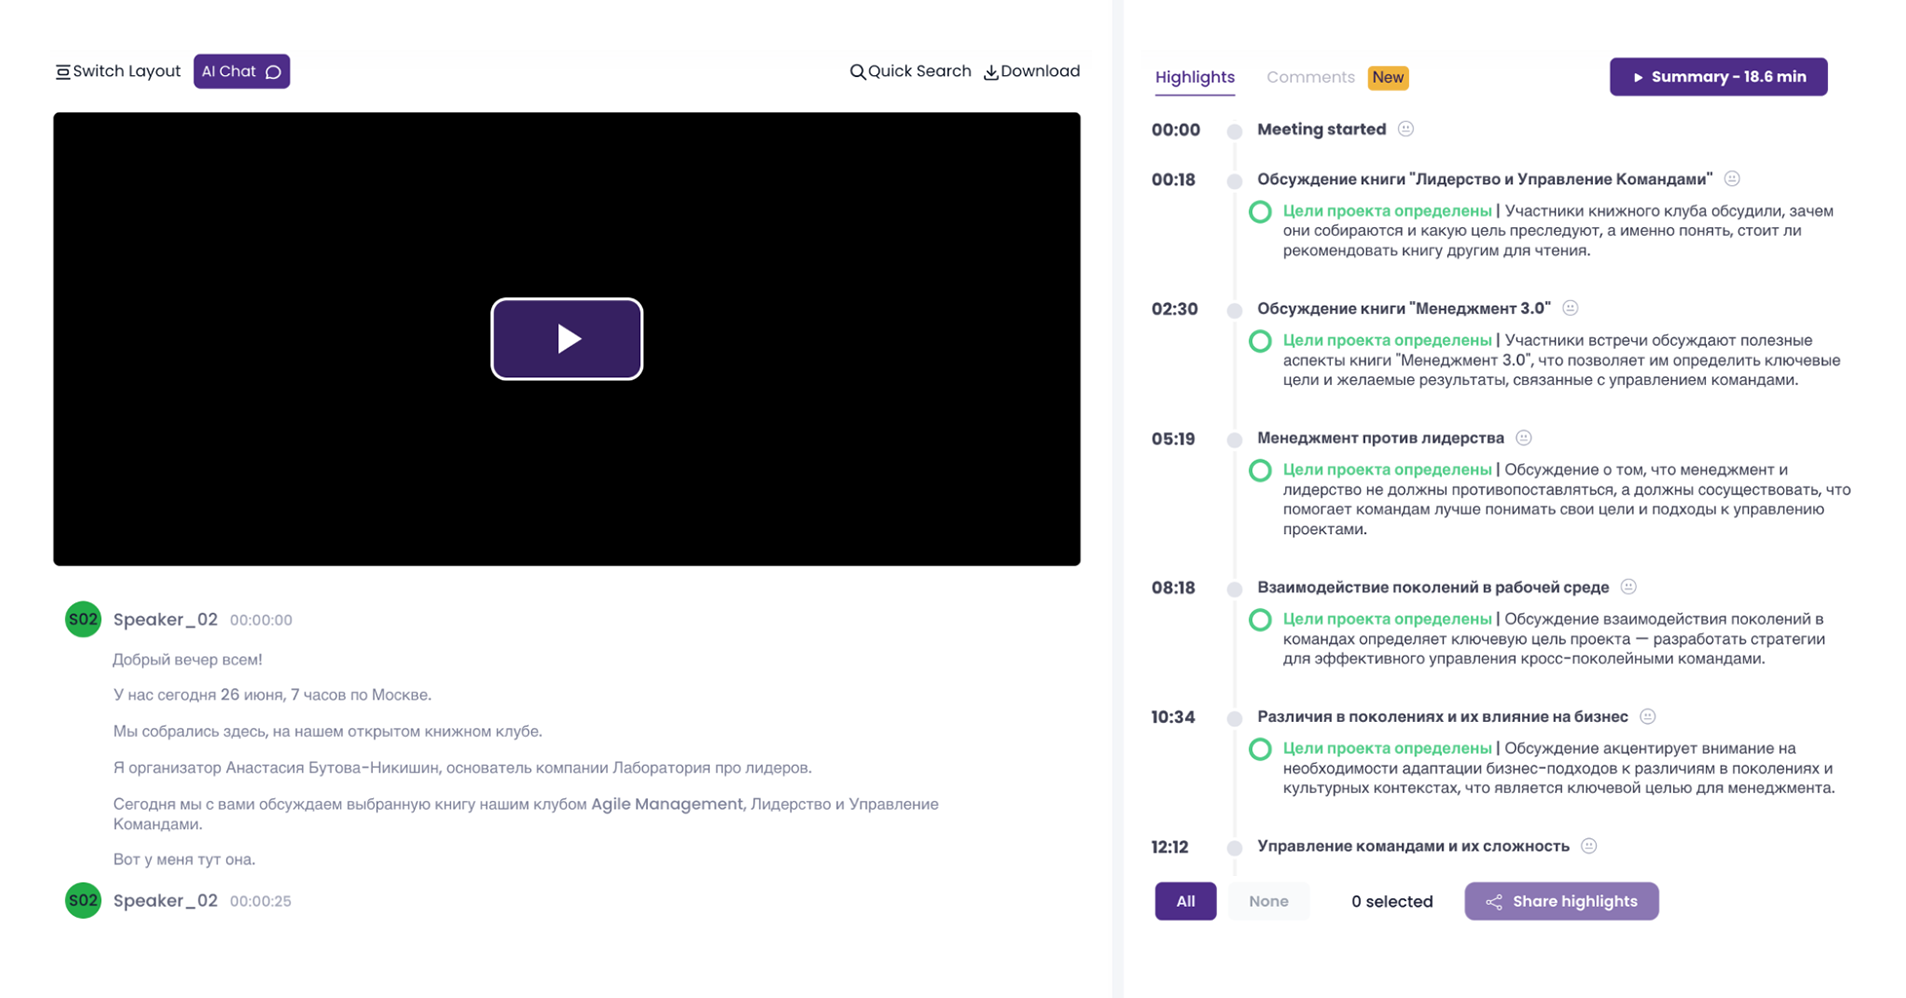Jump to 10:34 timestamp
Viewport: 1906px width, 998px height.
[1173, 717]
